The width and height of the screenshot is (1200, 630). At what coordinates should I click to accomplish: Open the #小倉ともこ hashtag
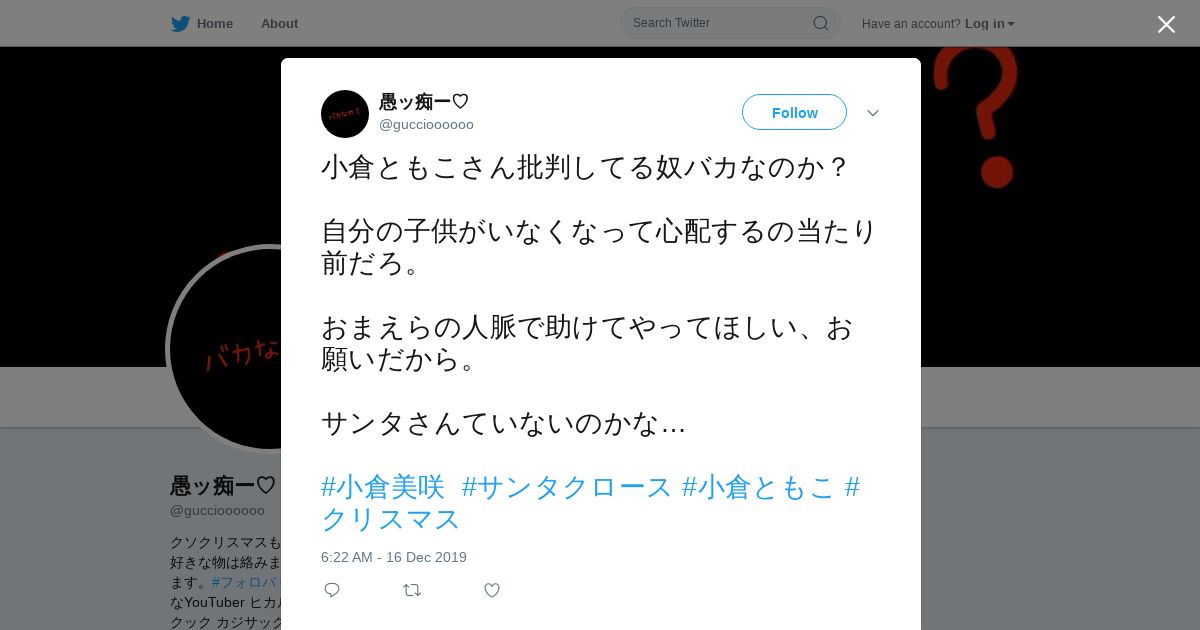click(758, 487)
